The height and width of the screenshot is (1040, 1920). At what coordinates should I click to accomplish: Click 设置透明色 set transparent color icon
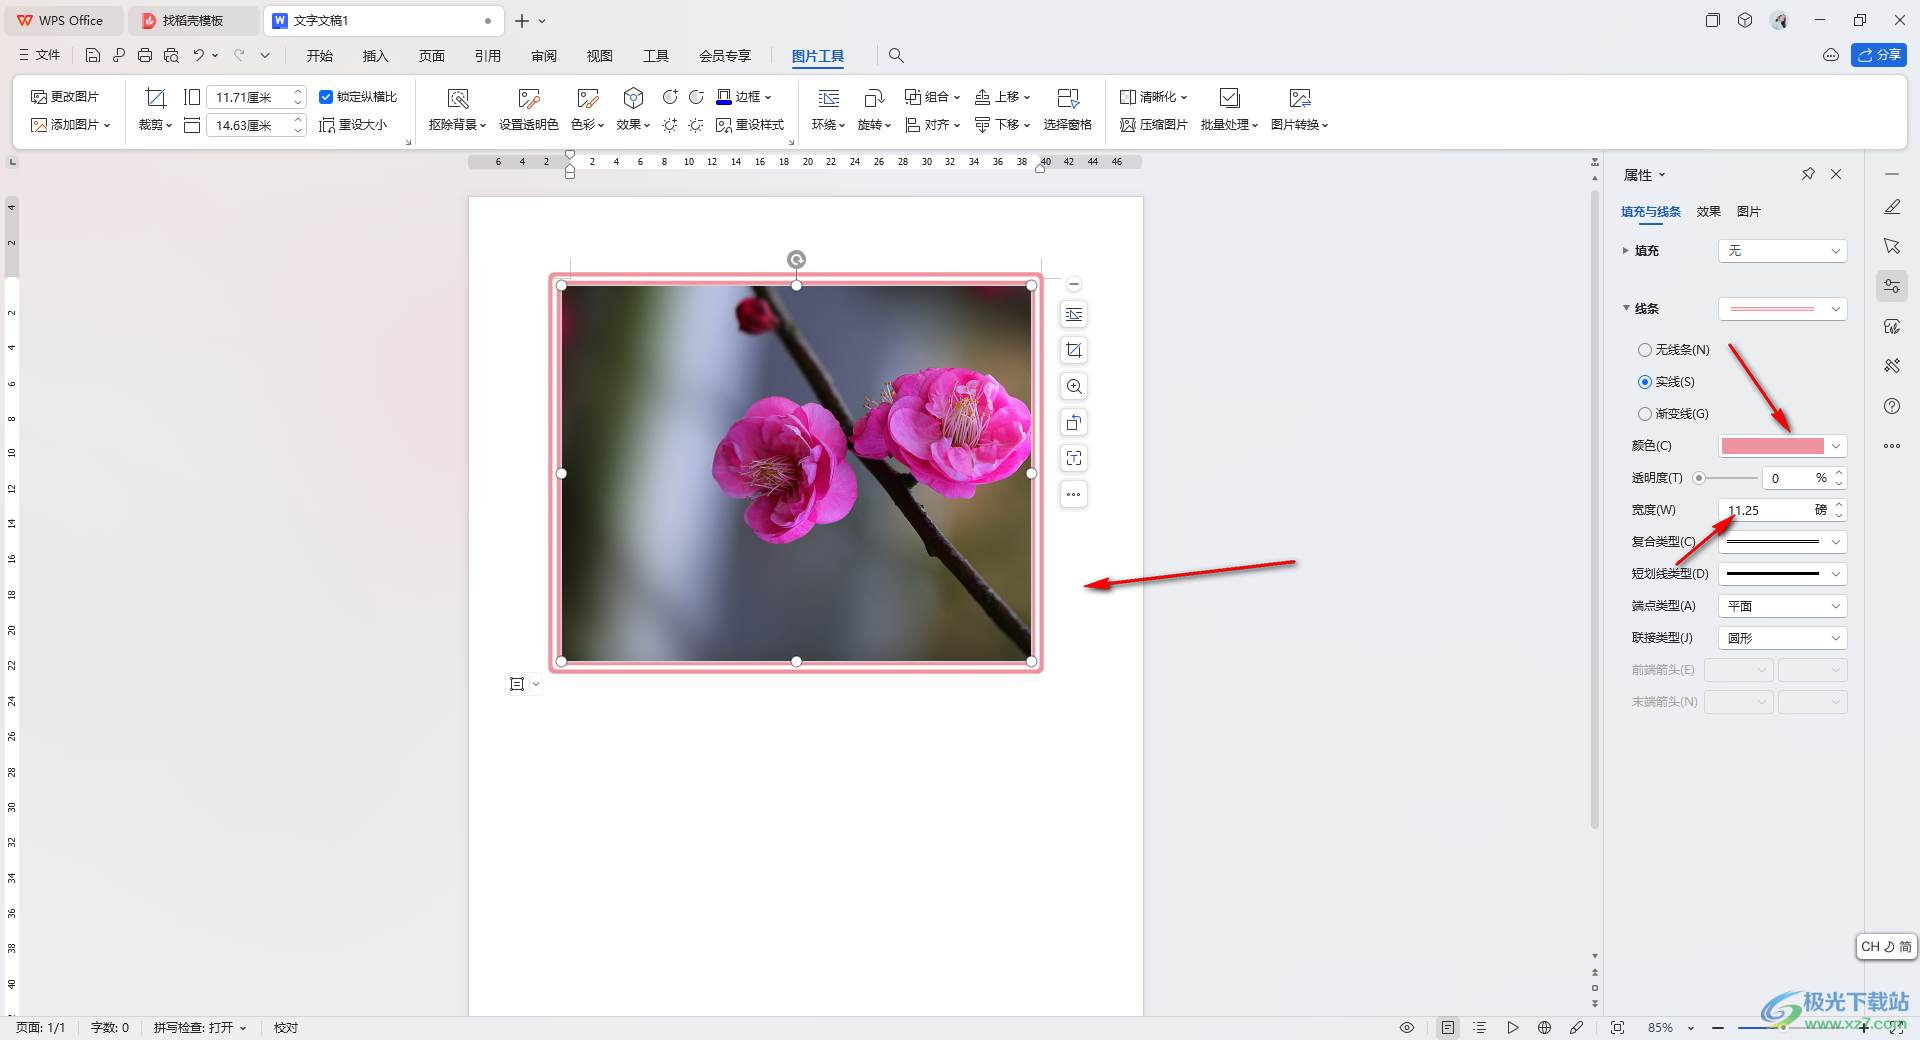(x=528, y=97)
